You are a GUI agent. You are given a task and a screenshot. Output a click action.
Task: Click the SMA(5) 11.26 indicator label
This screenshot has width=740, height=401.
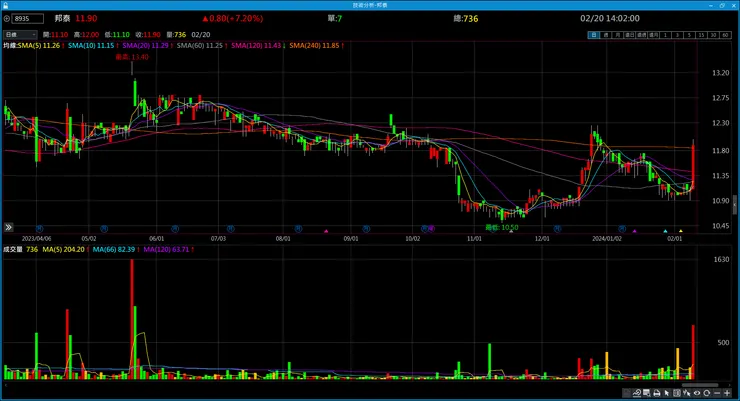coord(38,45)
